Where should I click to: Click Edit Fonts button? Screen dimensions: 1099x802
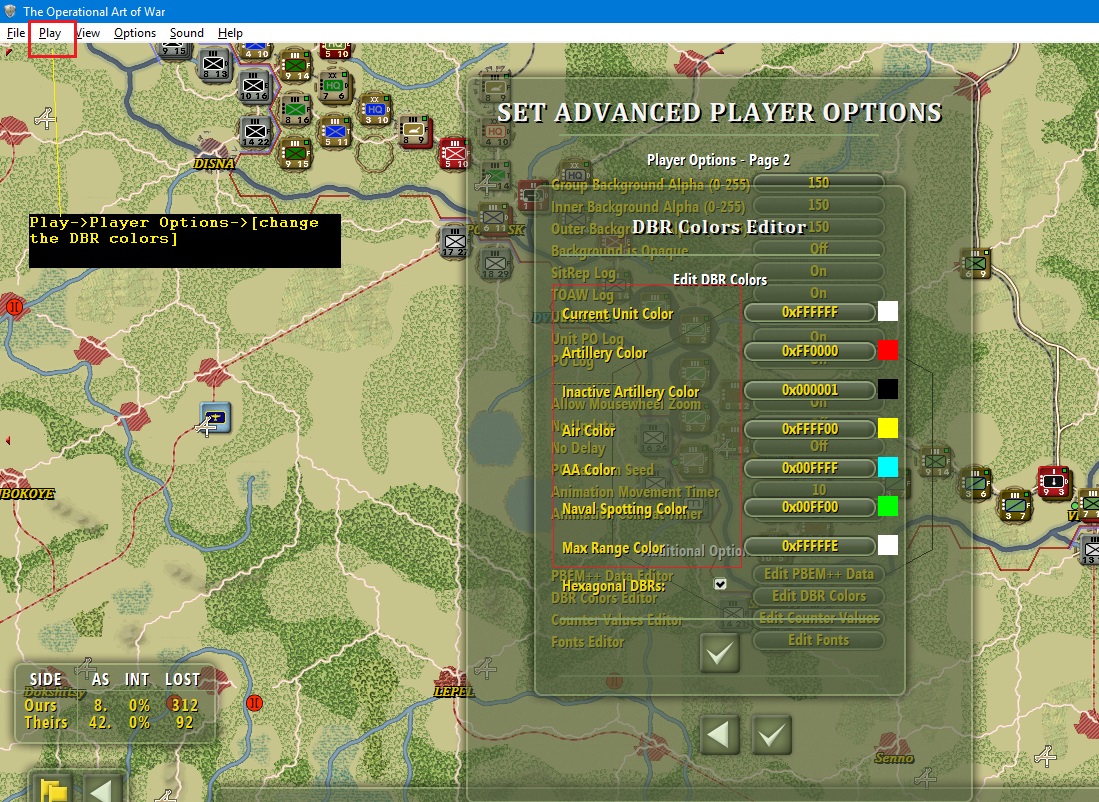point(818,640)
